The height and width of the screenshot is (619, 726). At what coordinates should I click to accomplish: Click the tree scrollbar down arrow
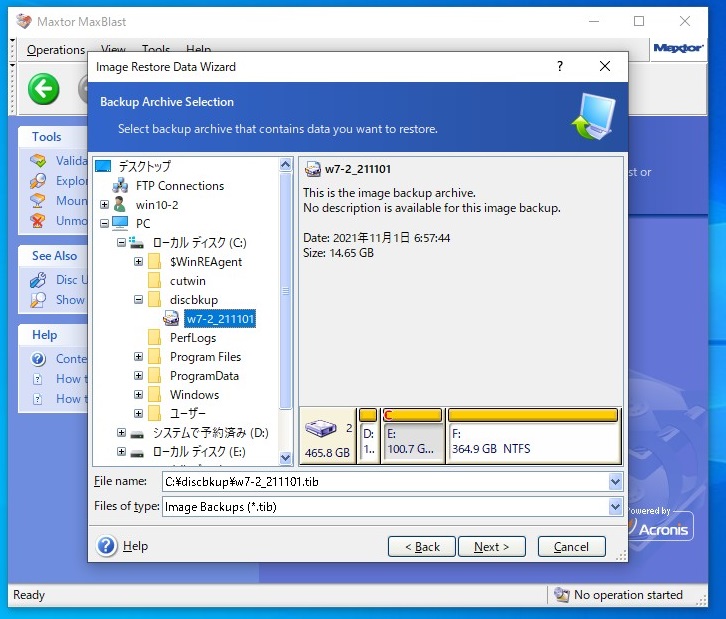click(286, 458)
